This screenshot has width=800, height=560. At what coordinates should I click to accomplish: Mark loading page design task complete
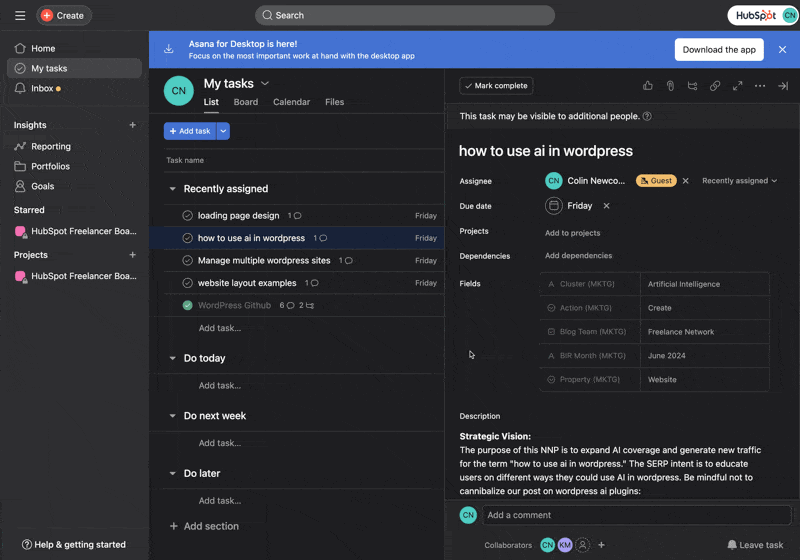click(187, 216)
